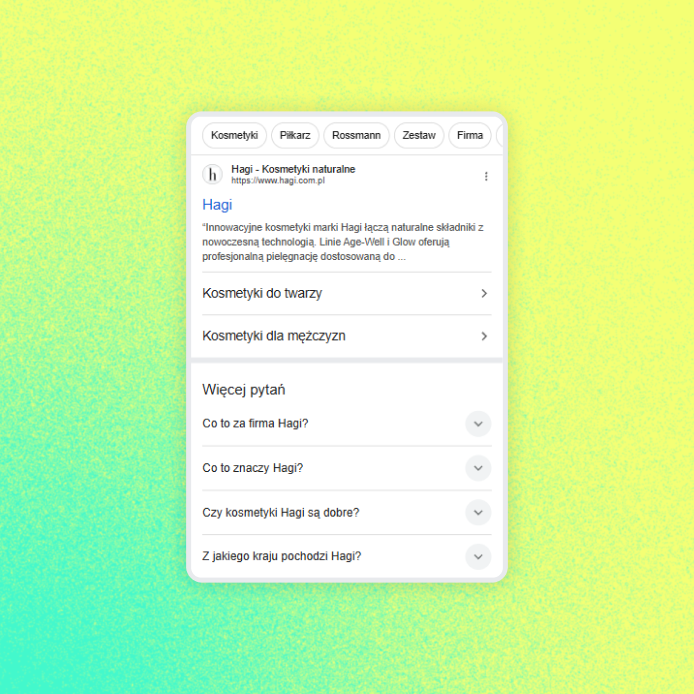
Task: Open the blue Hagi result title link
Action: click(217, 205)
